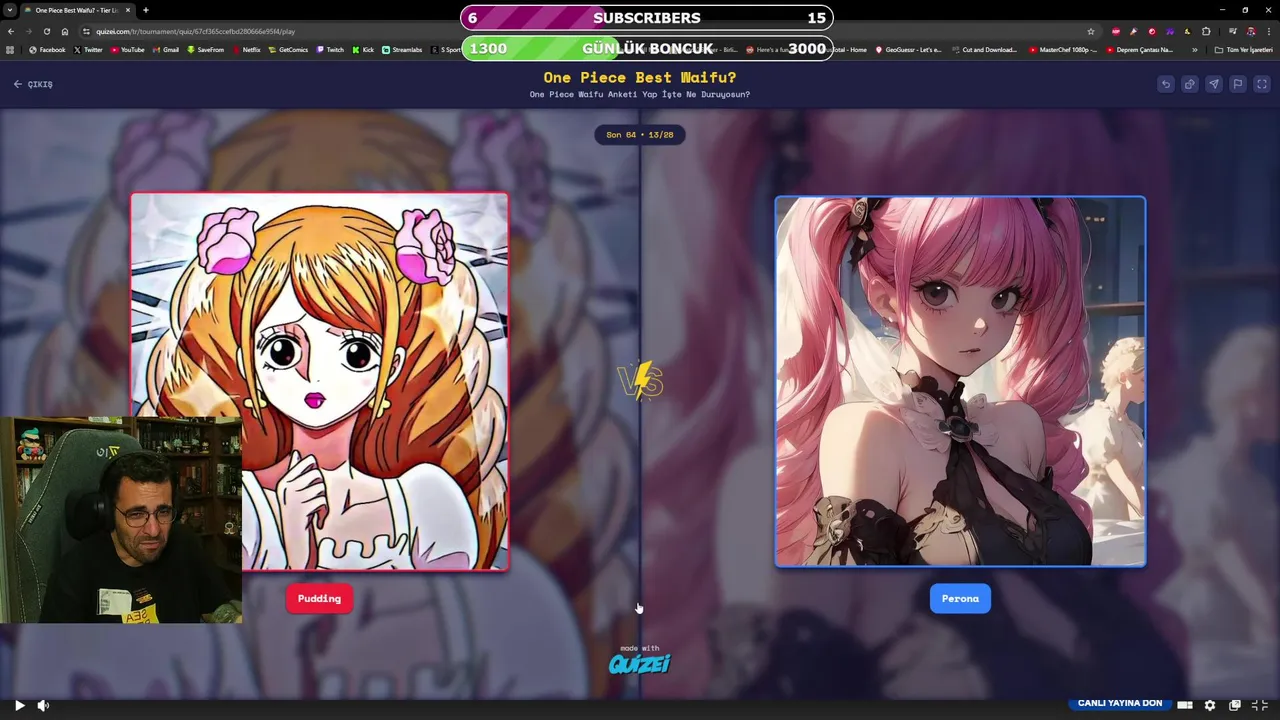Select the Perona character image
Image resolution: width=1280 pixels, height=720 pixels.
960,382
